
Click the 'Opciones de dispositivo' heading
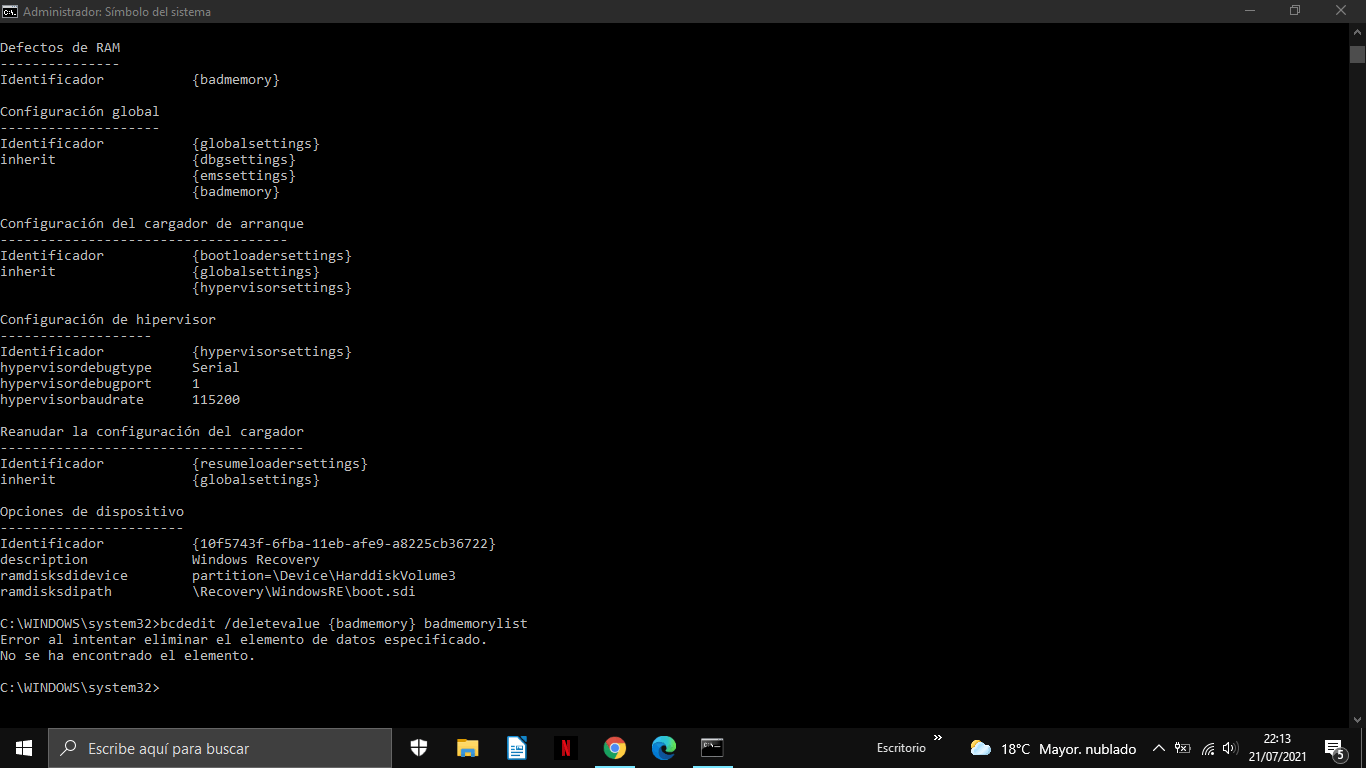pyautogui.click(x=92, y=511)
